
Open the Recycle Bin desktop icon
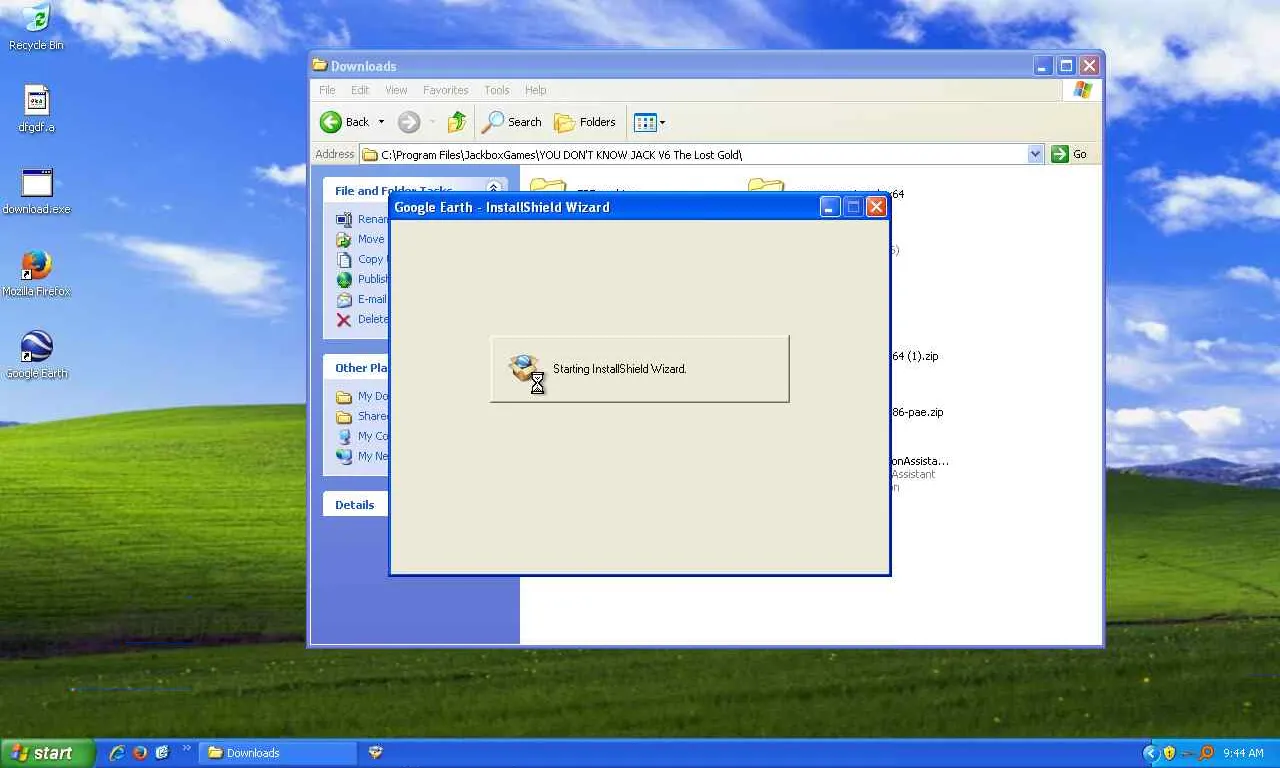(36, 27)
